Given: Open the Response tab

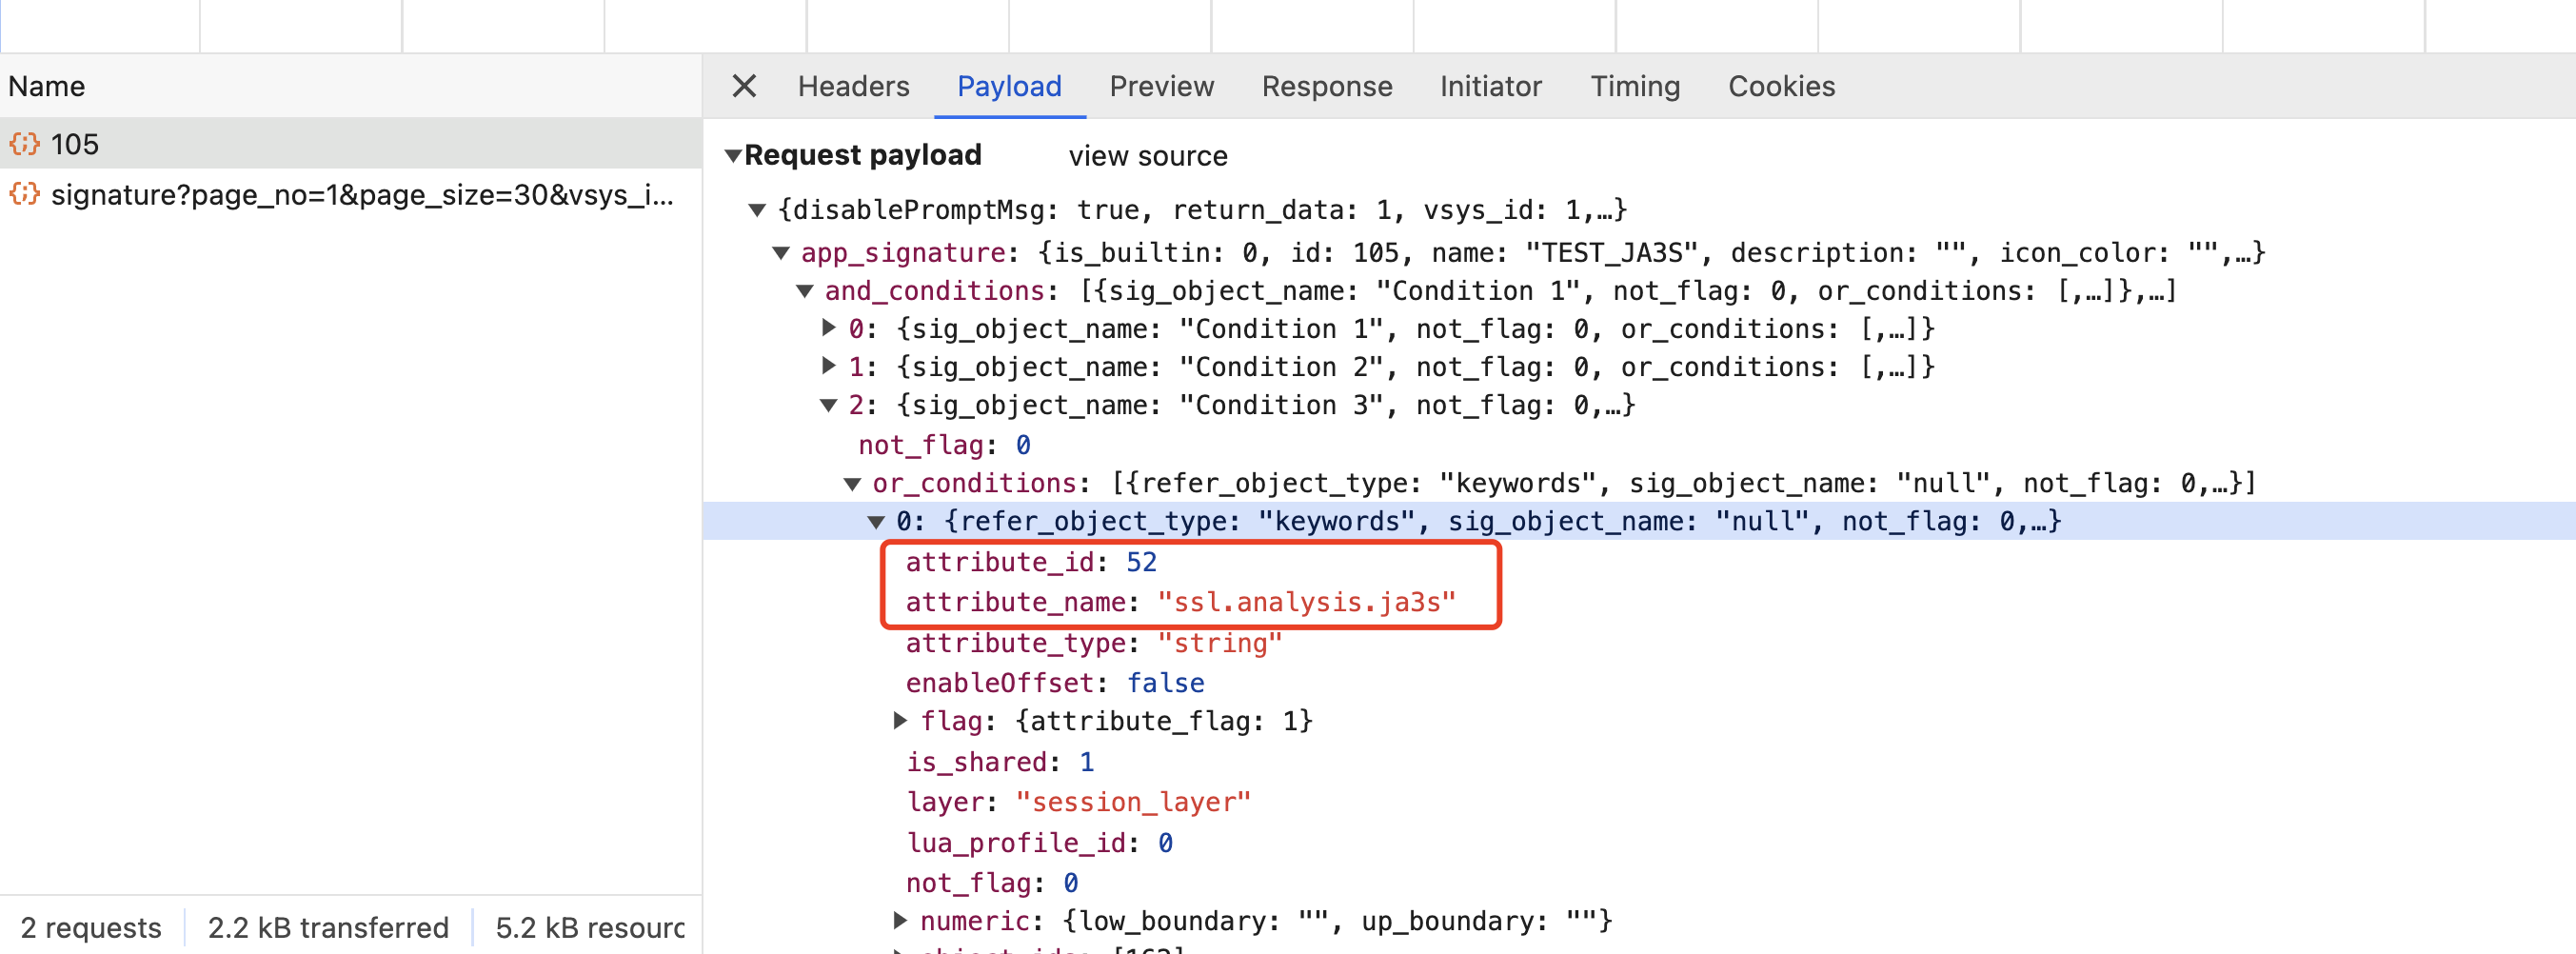Looking at the screenshot, I should (x=1326, y=86).
